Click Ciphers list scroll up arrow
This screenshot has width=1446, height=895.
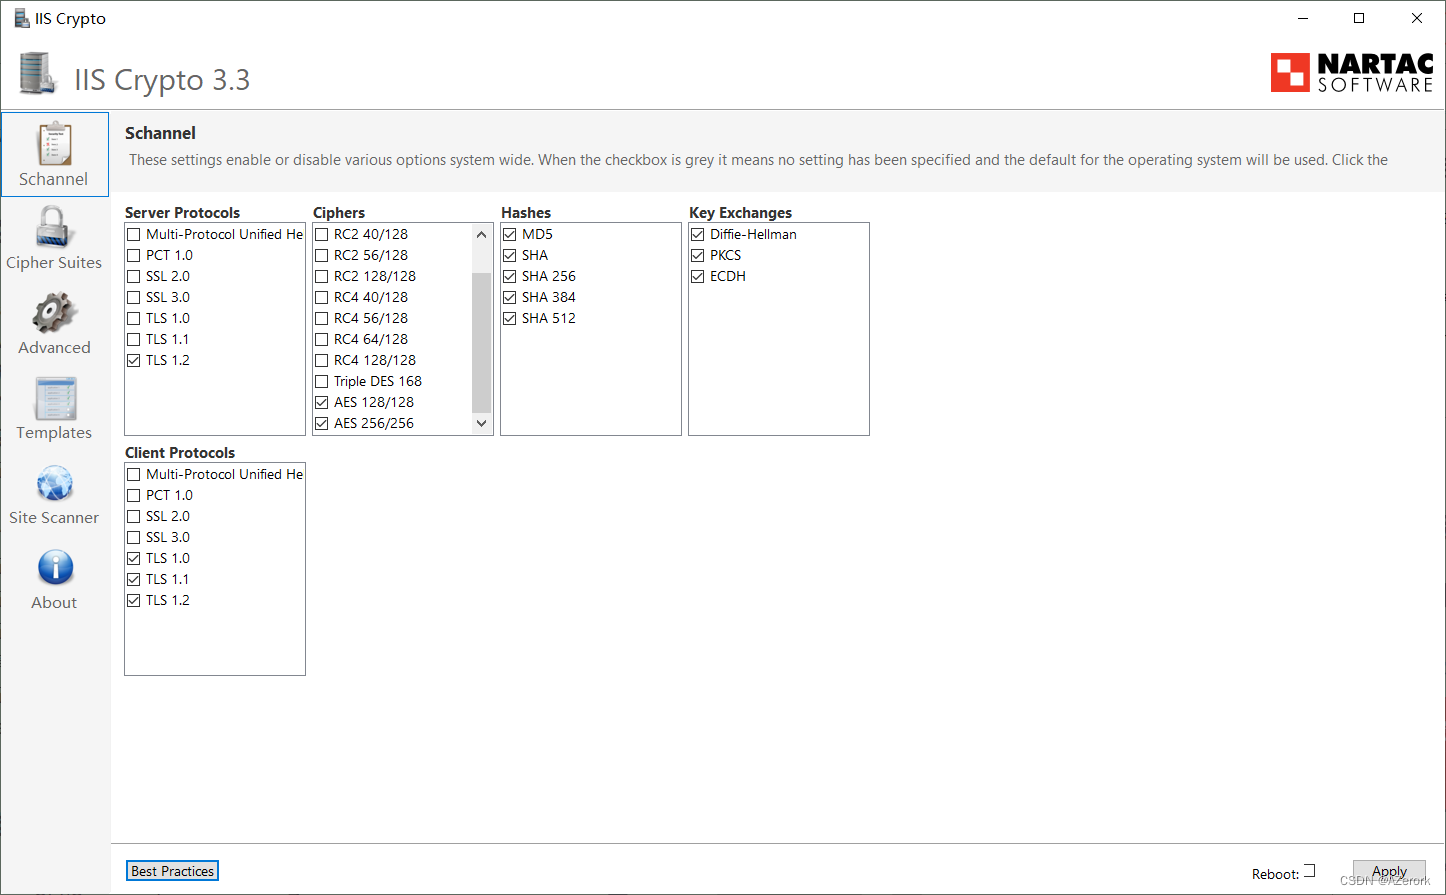click(482, 234)
